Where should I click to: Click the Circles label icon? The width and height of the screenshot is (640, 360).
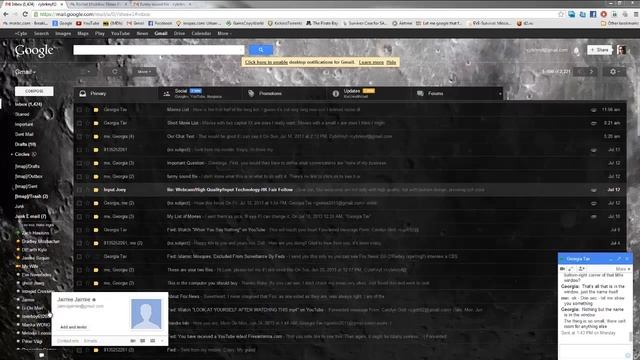pyautogui.click(x=34, y=154)
